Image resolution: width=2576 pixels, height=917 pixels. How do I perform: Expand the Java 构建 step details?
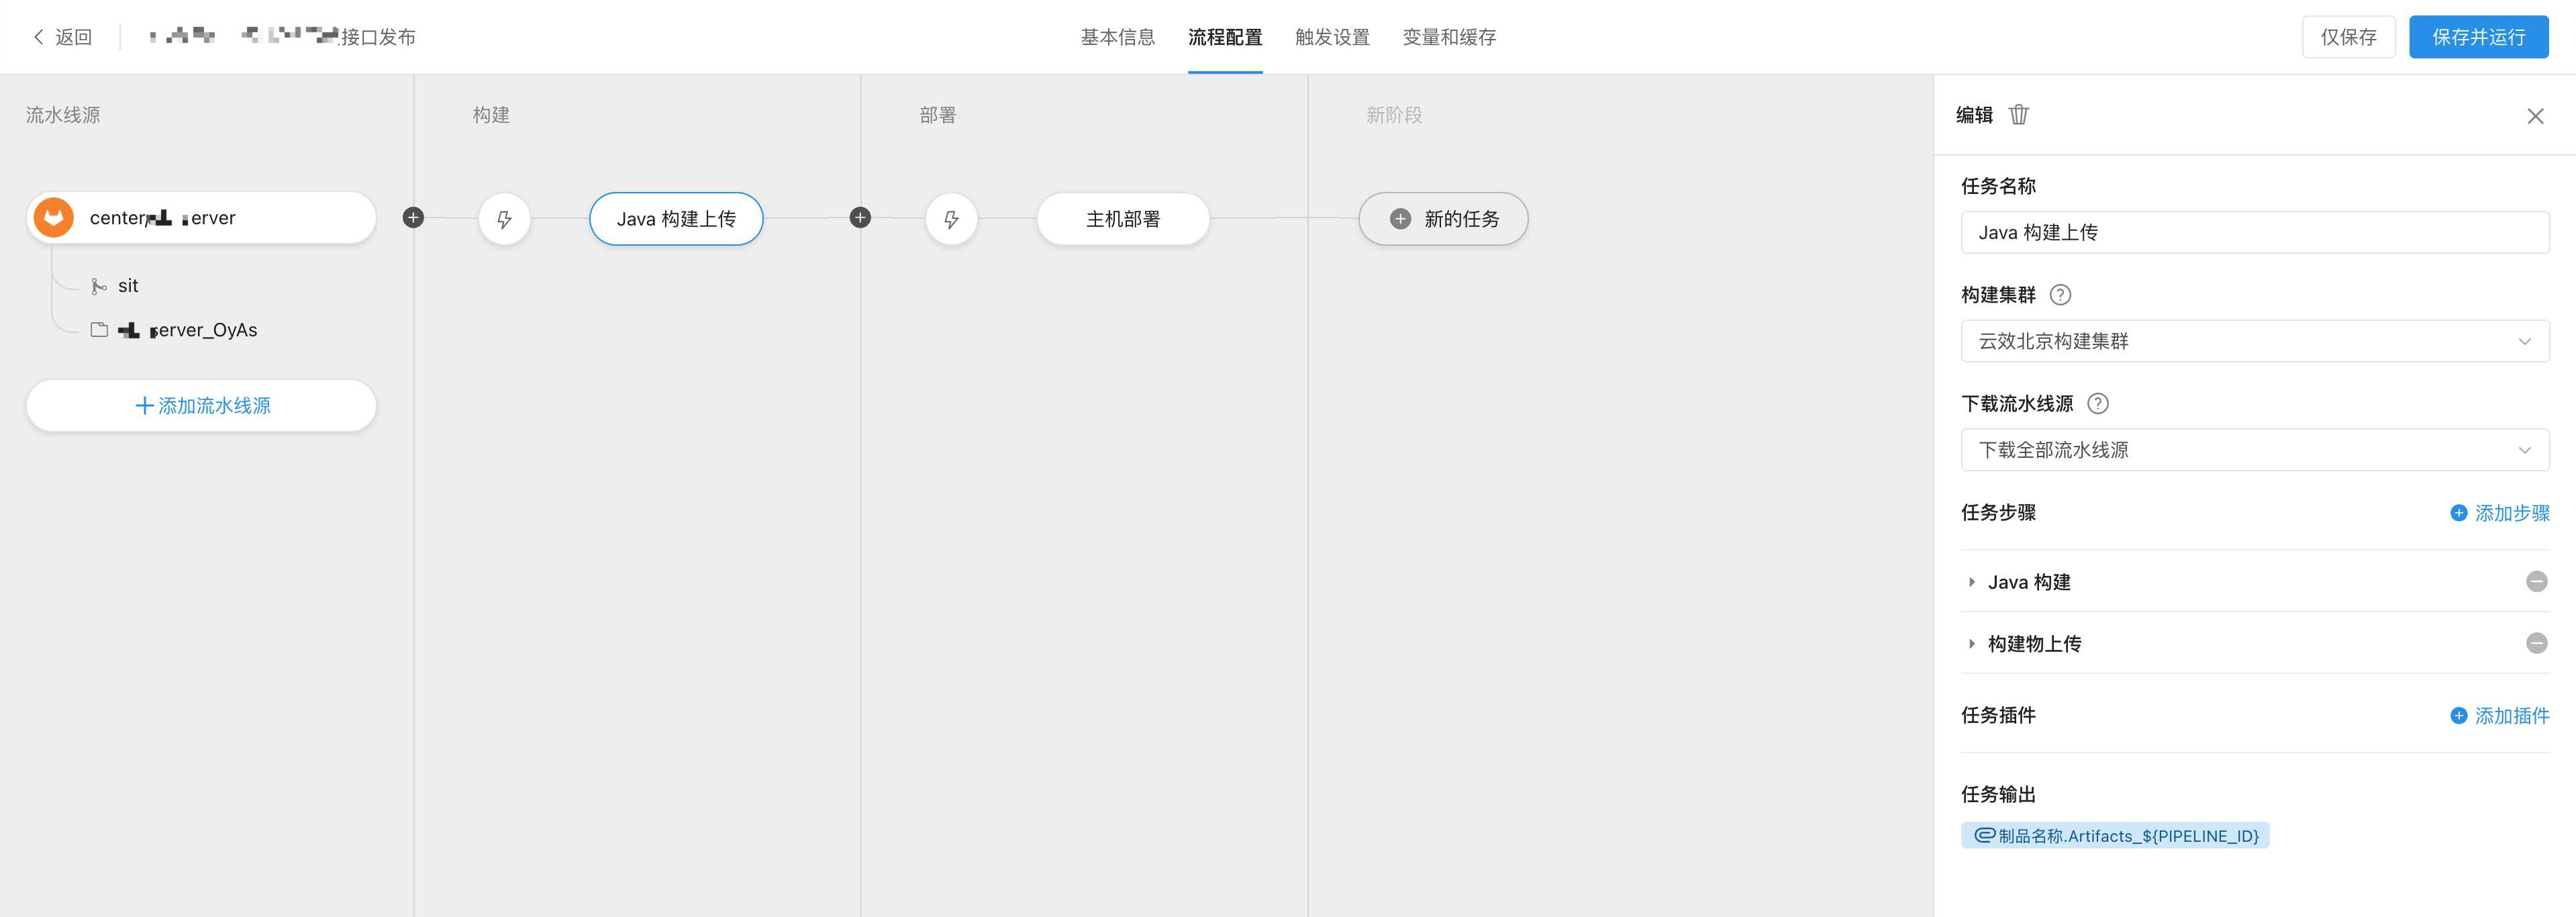pyautogui.click(x=1972, y=581)
